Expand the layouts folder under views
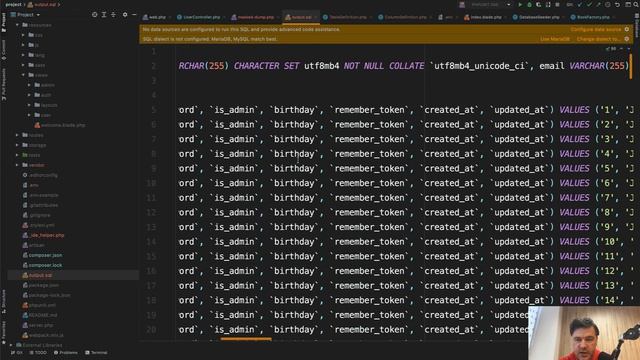 point(29,105)
